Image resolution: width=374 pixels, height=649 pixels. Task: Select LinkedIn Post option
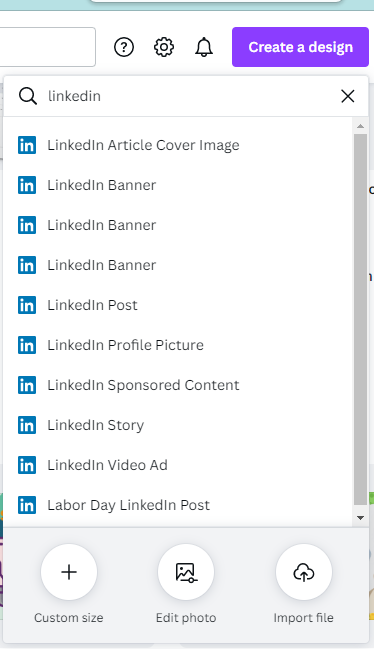tap(178, 305)
